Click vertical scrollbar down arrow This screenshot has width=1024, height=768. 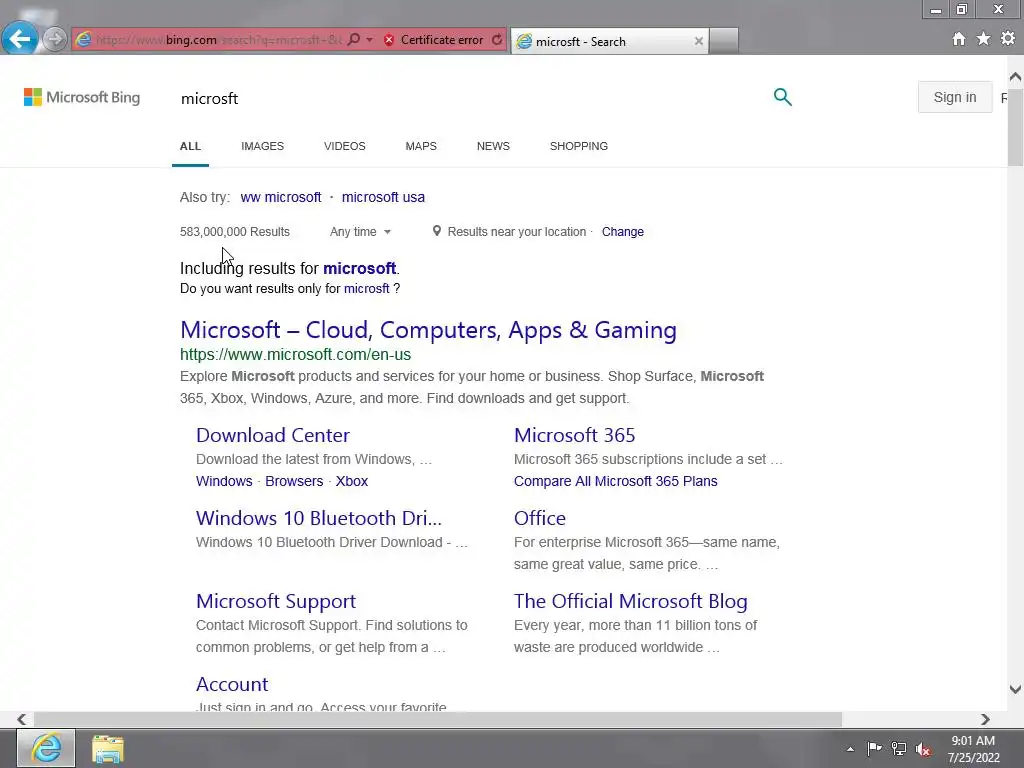point(1015,689)
